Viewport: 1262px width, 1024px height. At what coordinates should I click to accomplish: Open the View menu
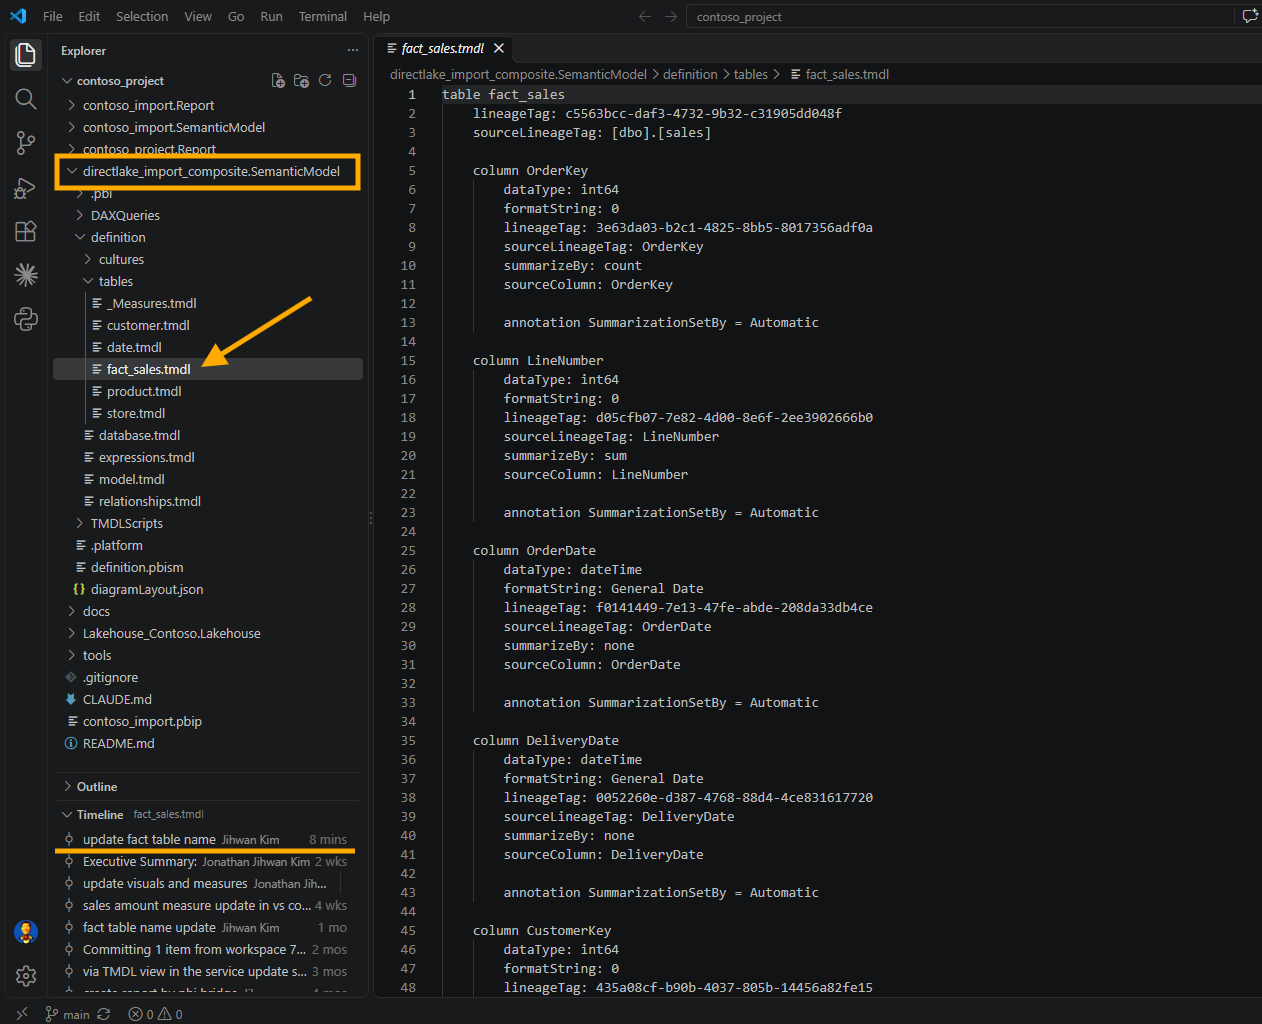(198, 16)
